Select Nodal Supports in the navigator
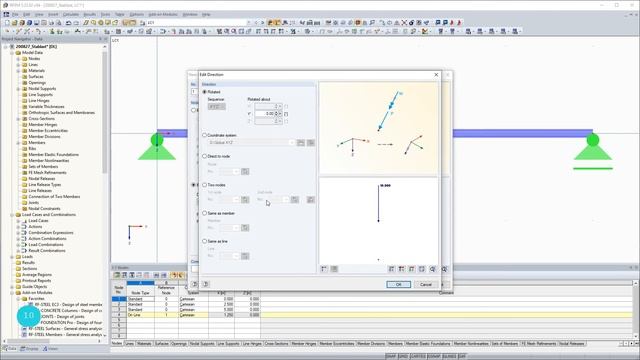Viewport: 640px width, 360px height. [42, 89]
